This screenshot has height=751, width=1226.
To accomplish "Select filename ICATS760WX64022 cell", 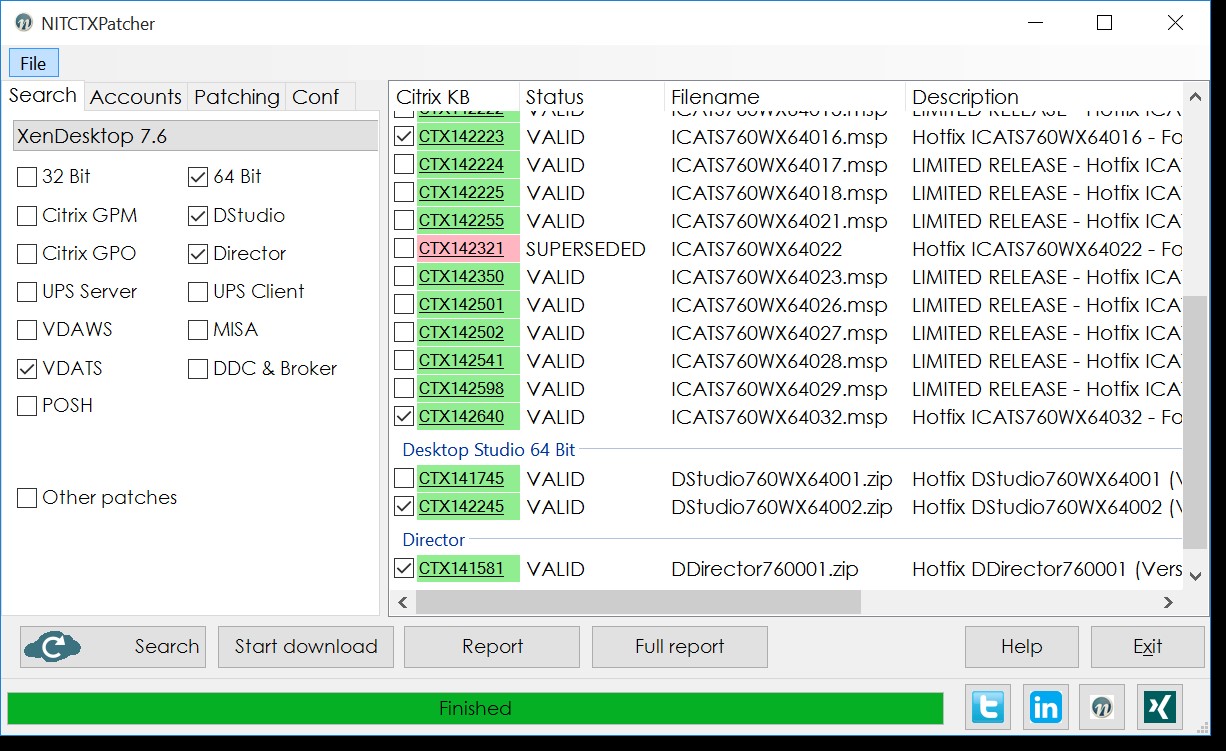I will click(x=757, y=249).
